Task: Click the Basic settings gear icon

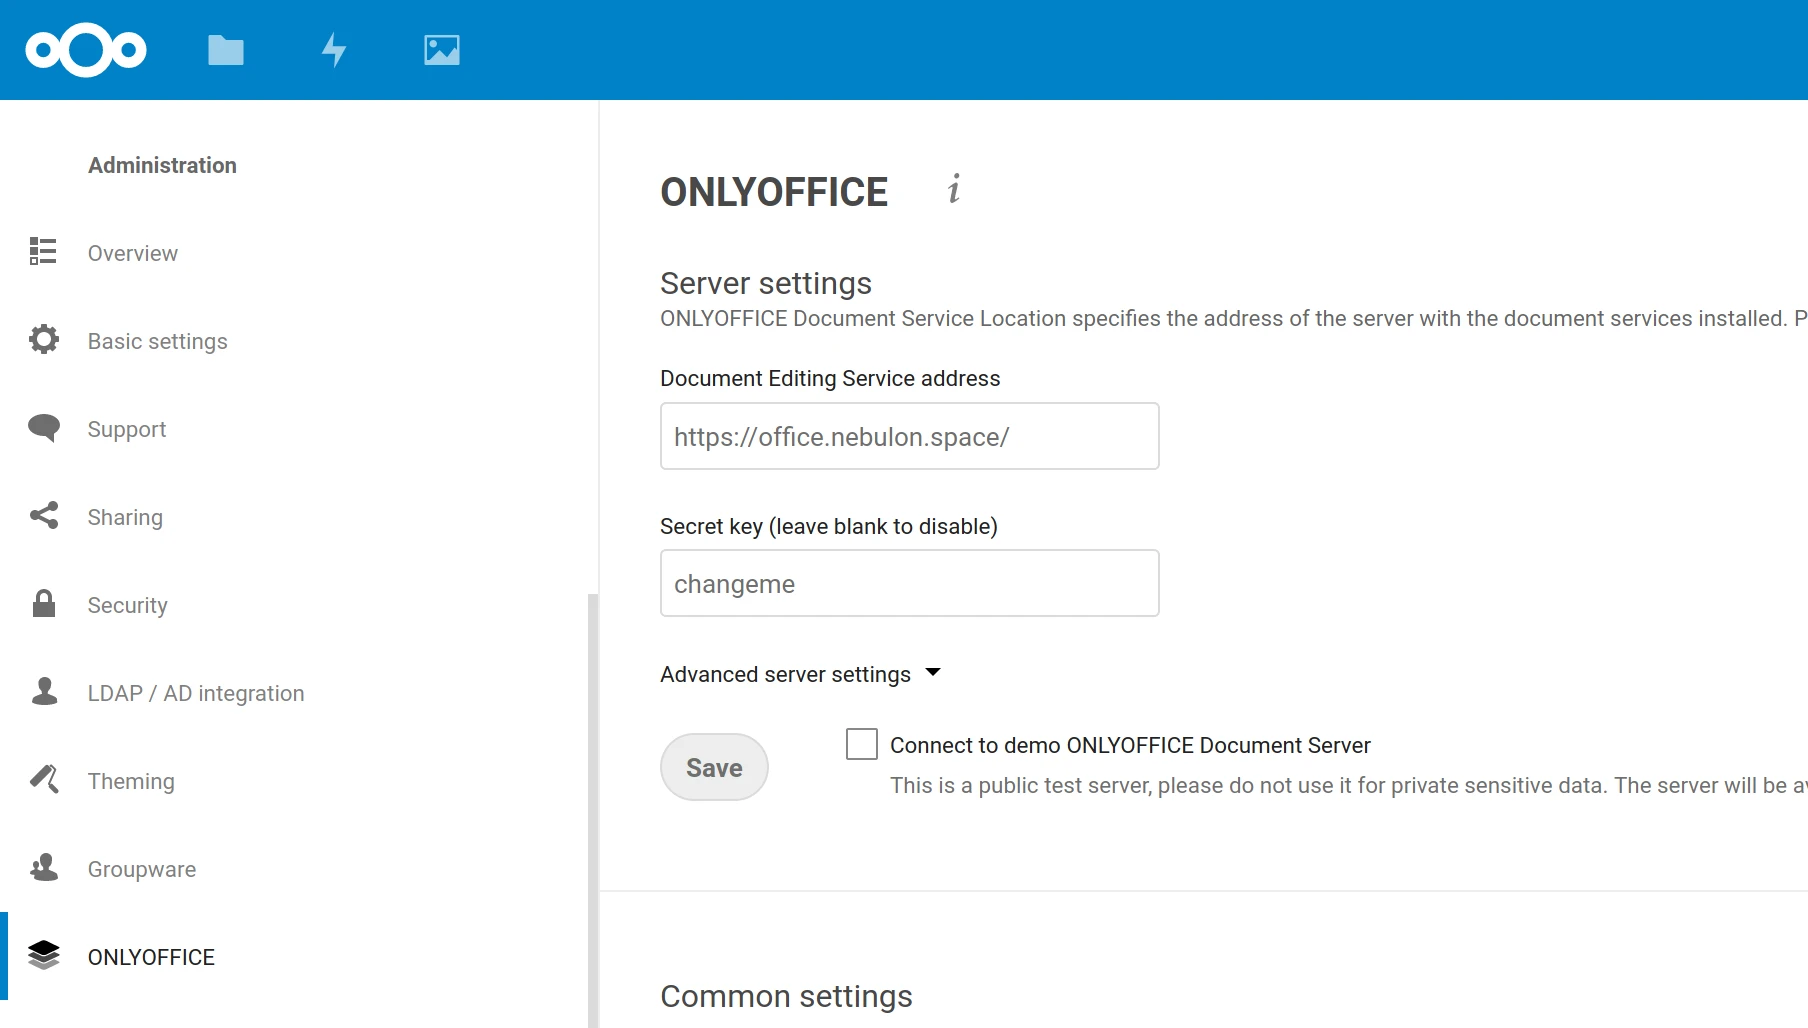Action: pyautogui.click(x=43, y=340)
